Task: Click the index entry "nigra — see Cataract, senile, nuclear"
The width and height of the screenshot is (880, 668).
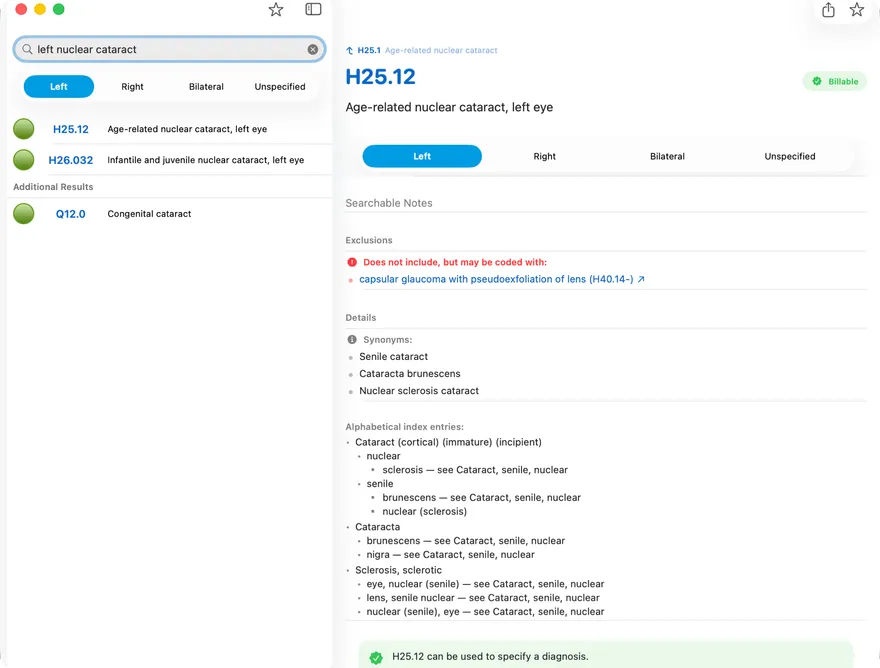Action: pyautogui.click(x=451, y=555)
